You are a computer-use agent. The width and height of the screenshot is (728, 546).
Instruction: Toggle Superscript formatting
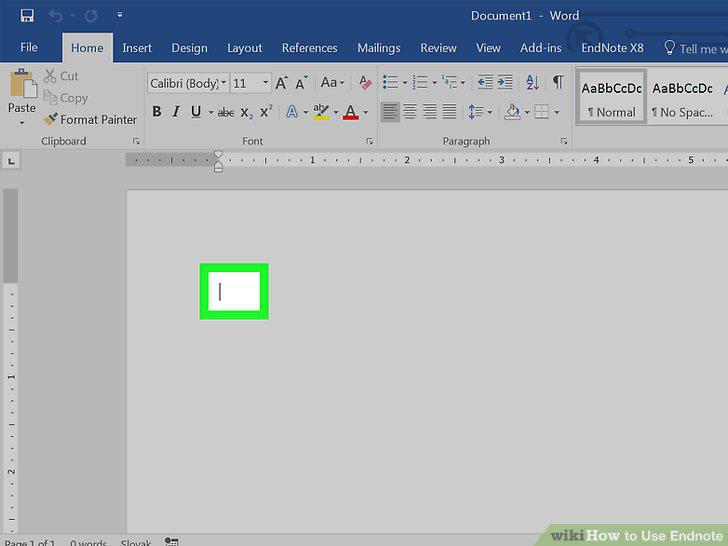click(266, 112)
